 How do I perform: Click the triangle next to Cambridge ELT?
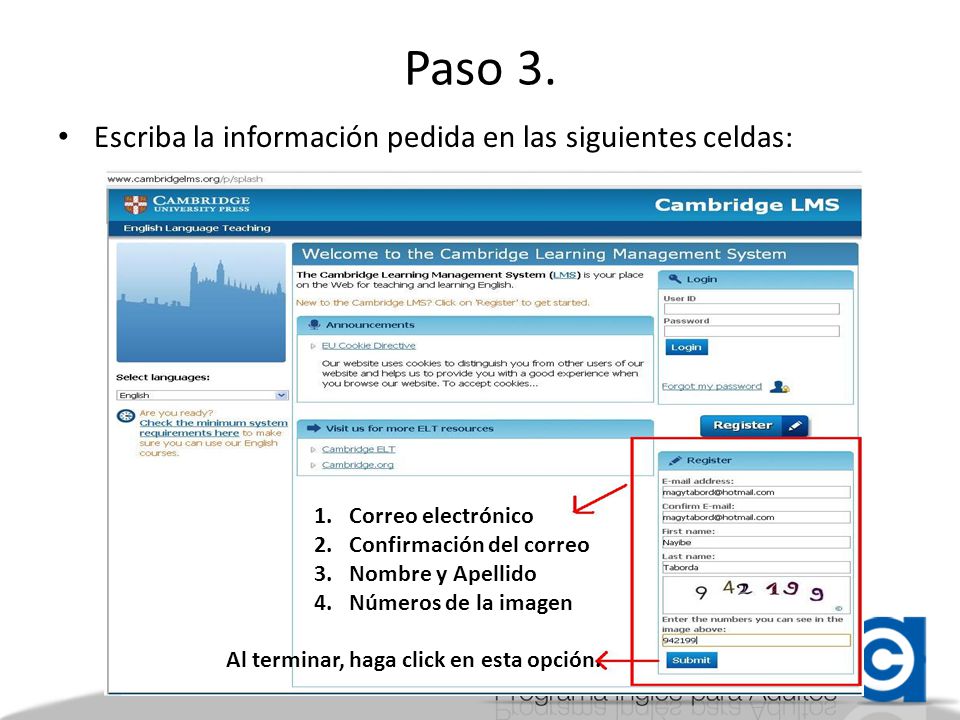coord(313,450)
